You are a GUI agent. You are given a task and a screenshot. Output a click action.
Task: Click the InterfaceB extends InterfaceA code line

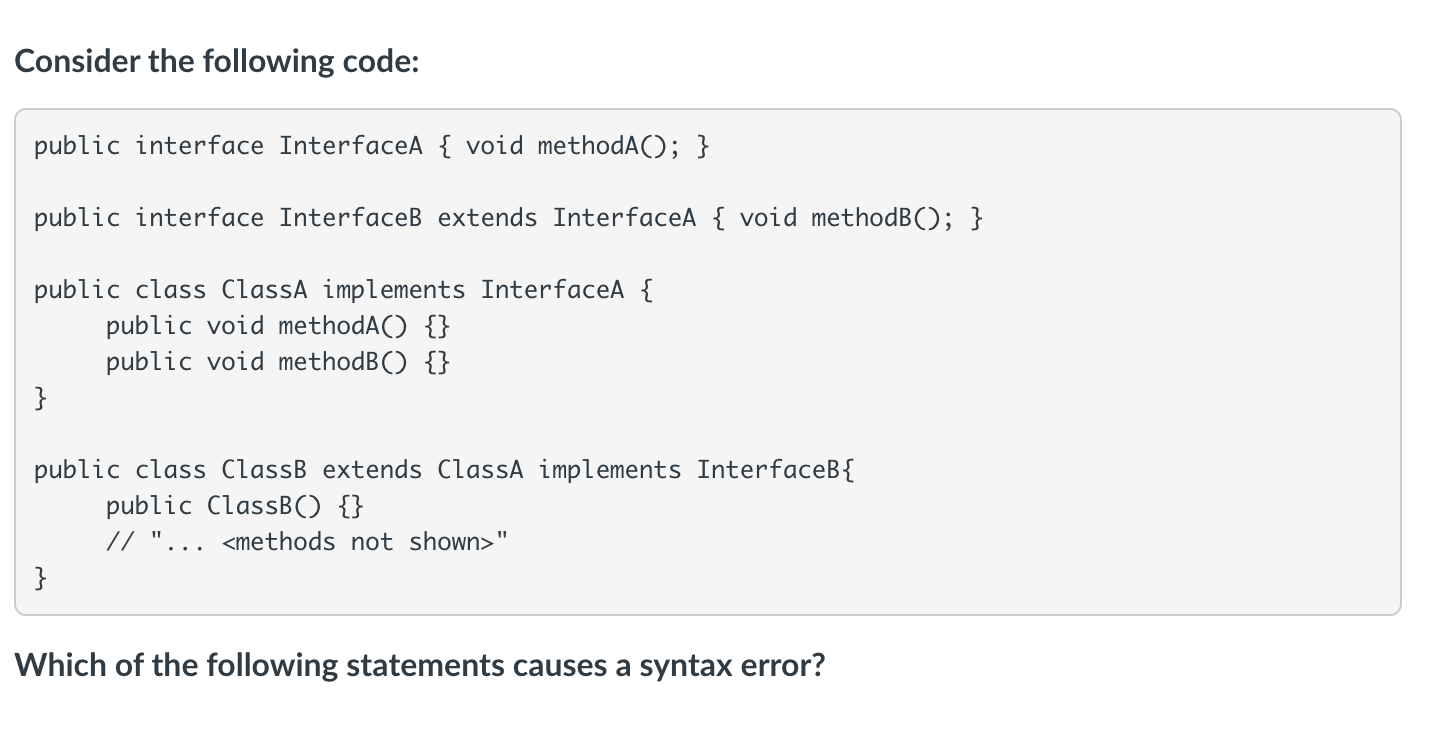pos(509,218)
